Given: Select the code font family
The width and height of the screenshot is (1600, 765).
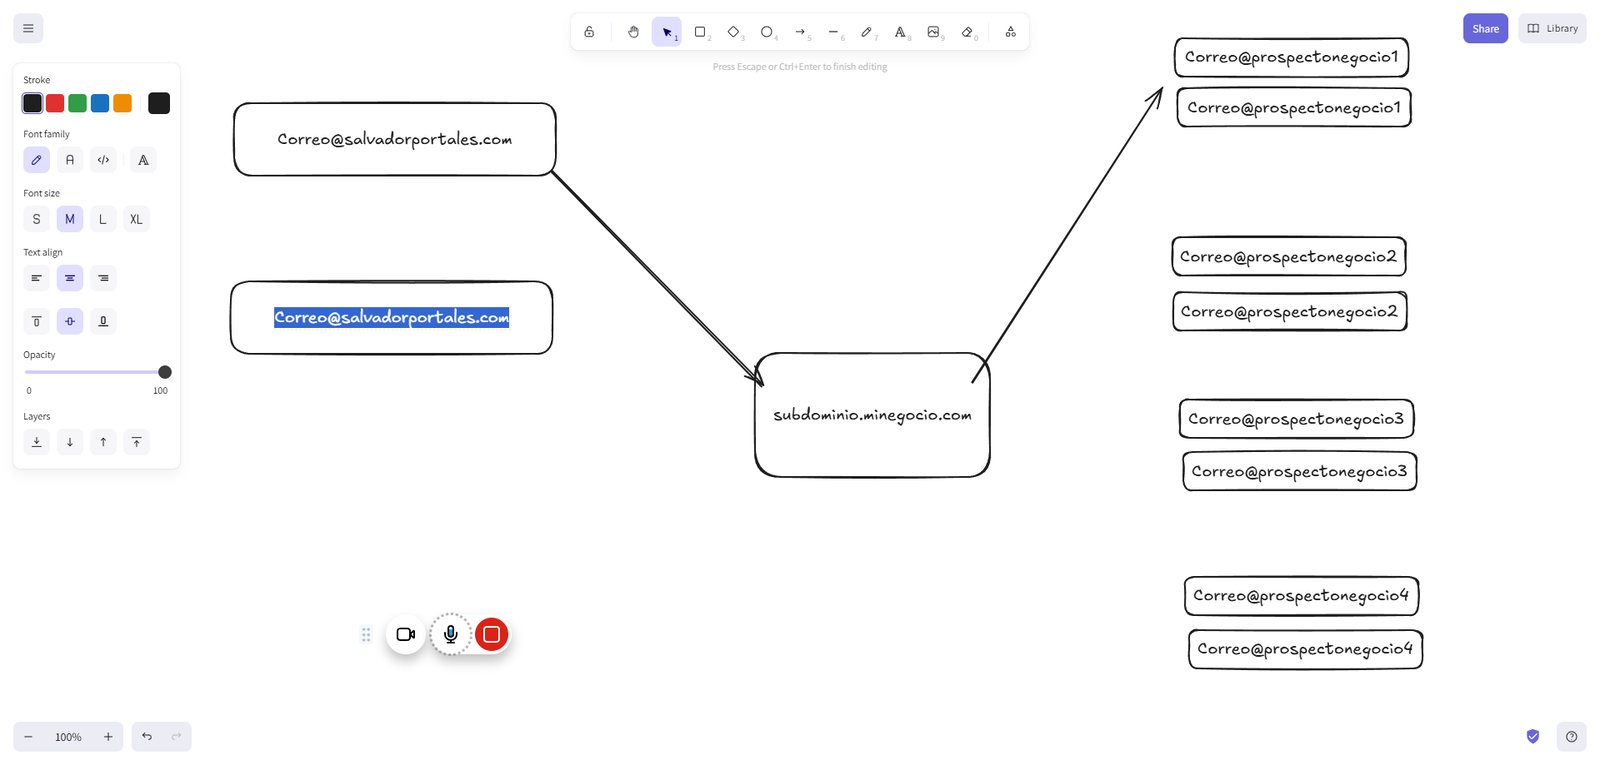Looking at the screenshot, I should click(103, 160).
